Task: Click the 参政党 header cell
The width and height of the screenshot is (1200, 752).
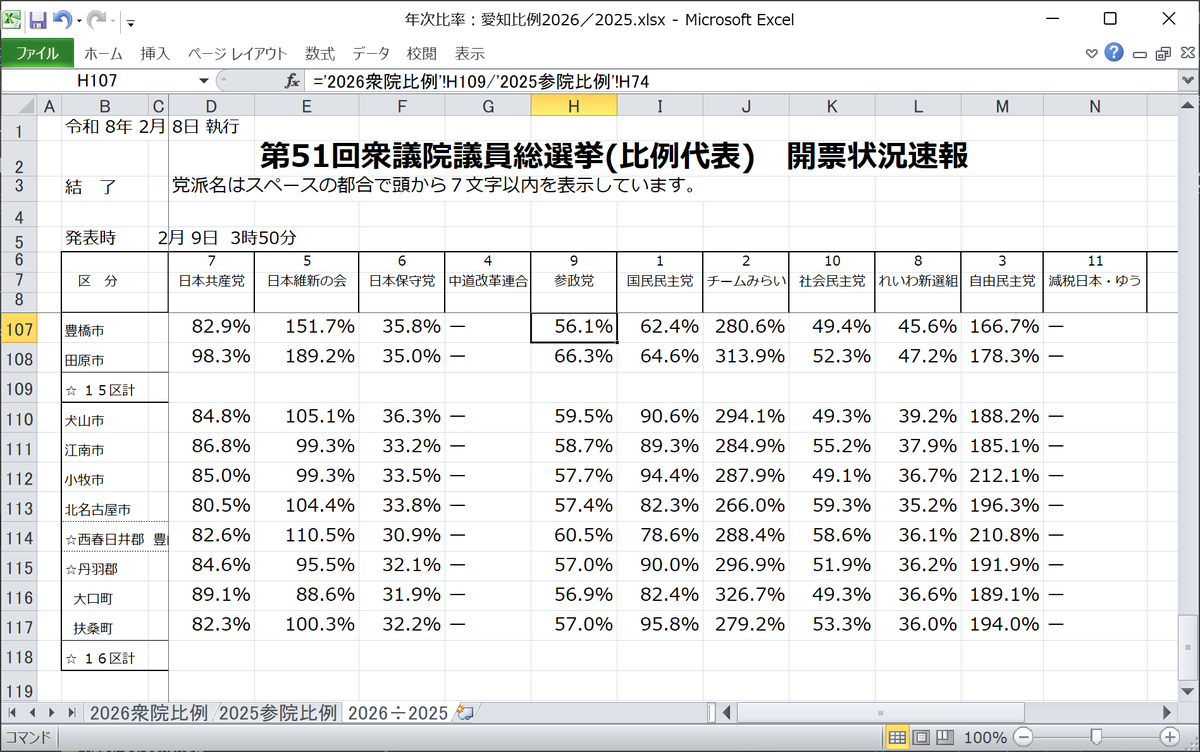Action: pyautogui.click(x=573, y=281)
